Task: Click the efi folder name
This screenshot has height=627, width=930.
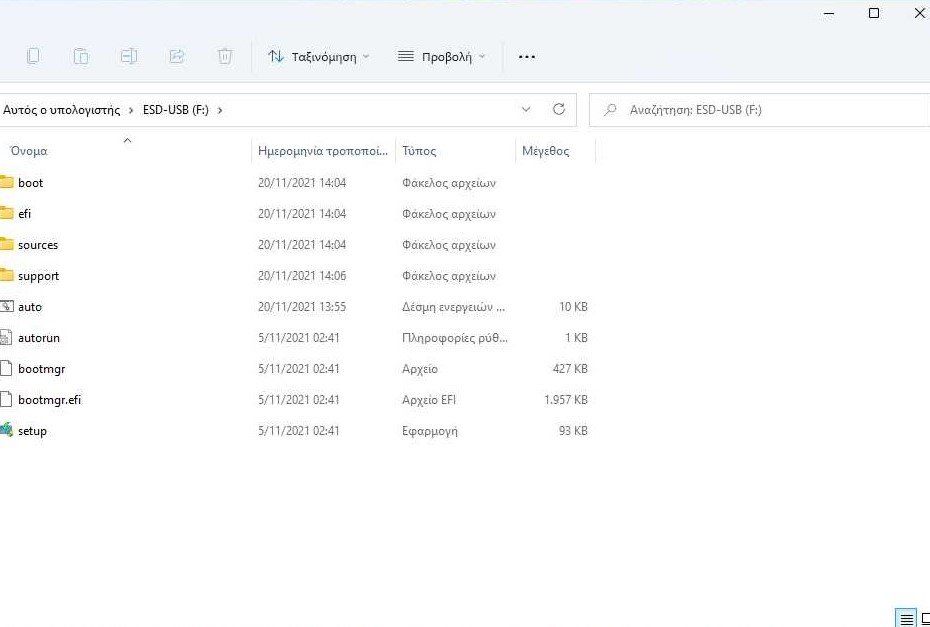Action: tap(24, 214)
